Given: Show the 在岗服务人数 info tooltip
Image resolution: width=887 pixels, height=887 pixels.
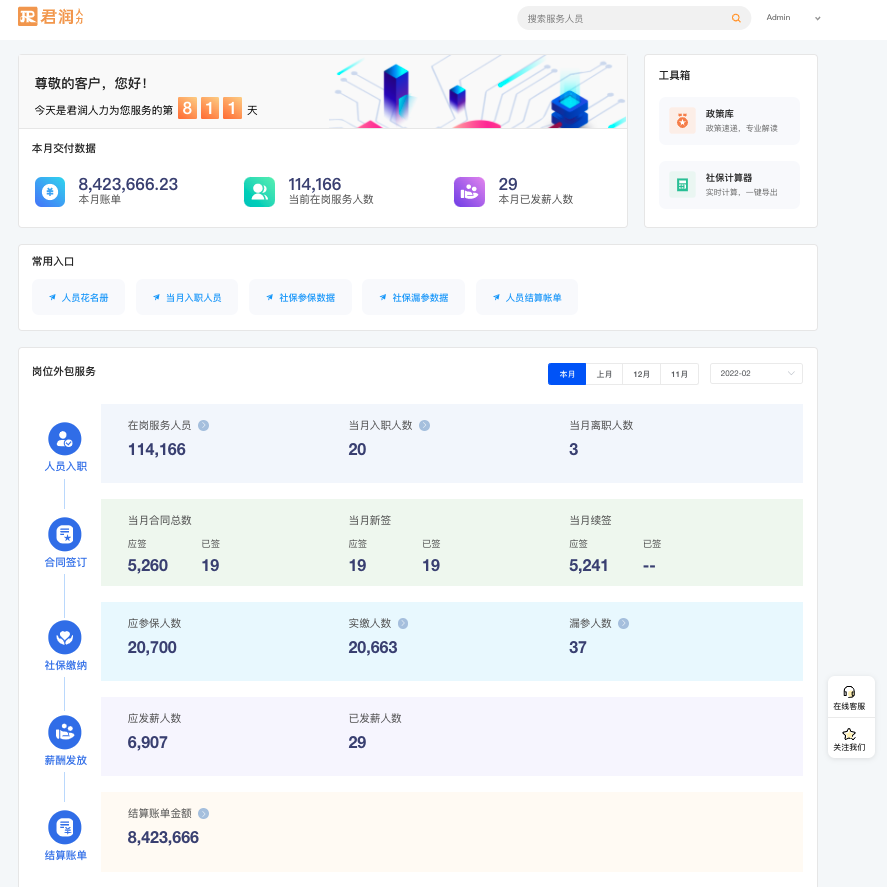Looking at the screenshot, I should (203, 425).
